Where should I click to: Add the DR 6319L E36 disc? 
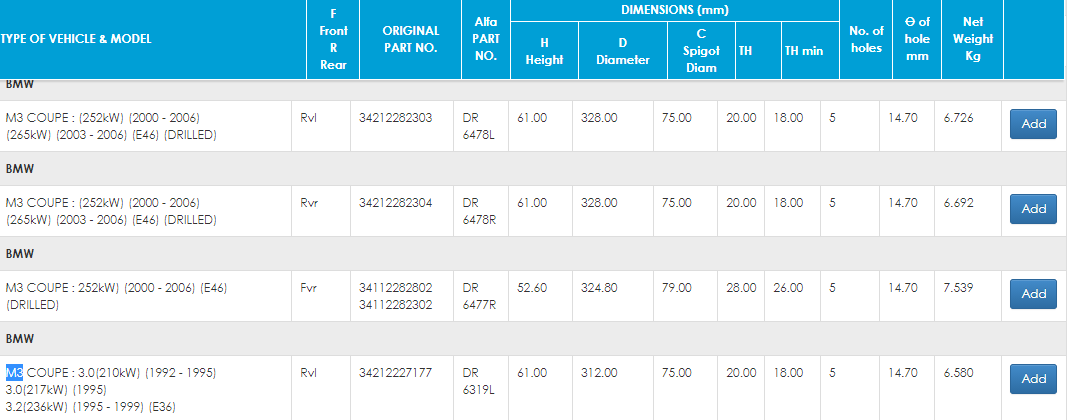point(1033,379)
